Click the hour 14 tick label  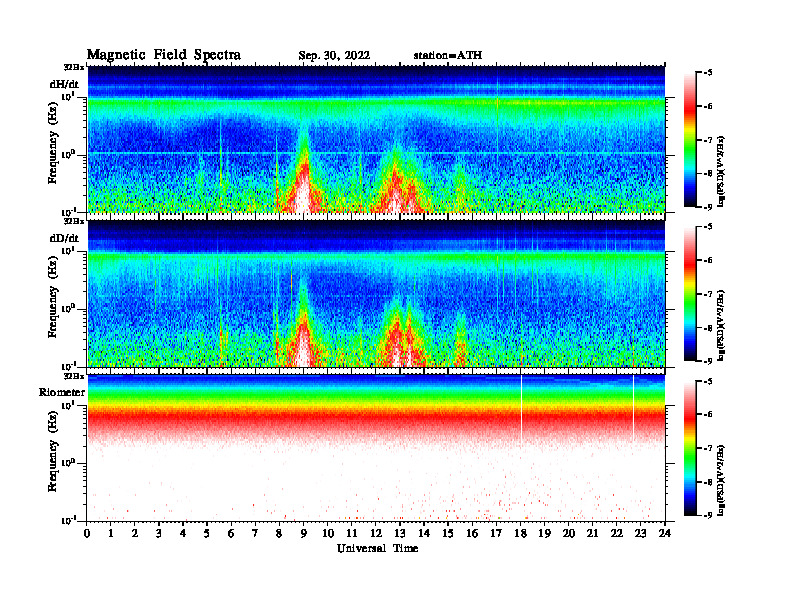(424, 534)
